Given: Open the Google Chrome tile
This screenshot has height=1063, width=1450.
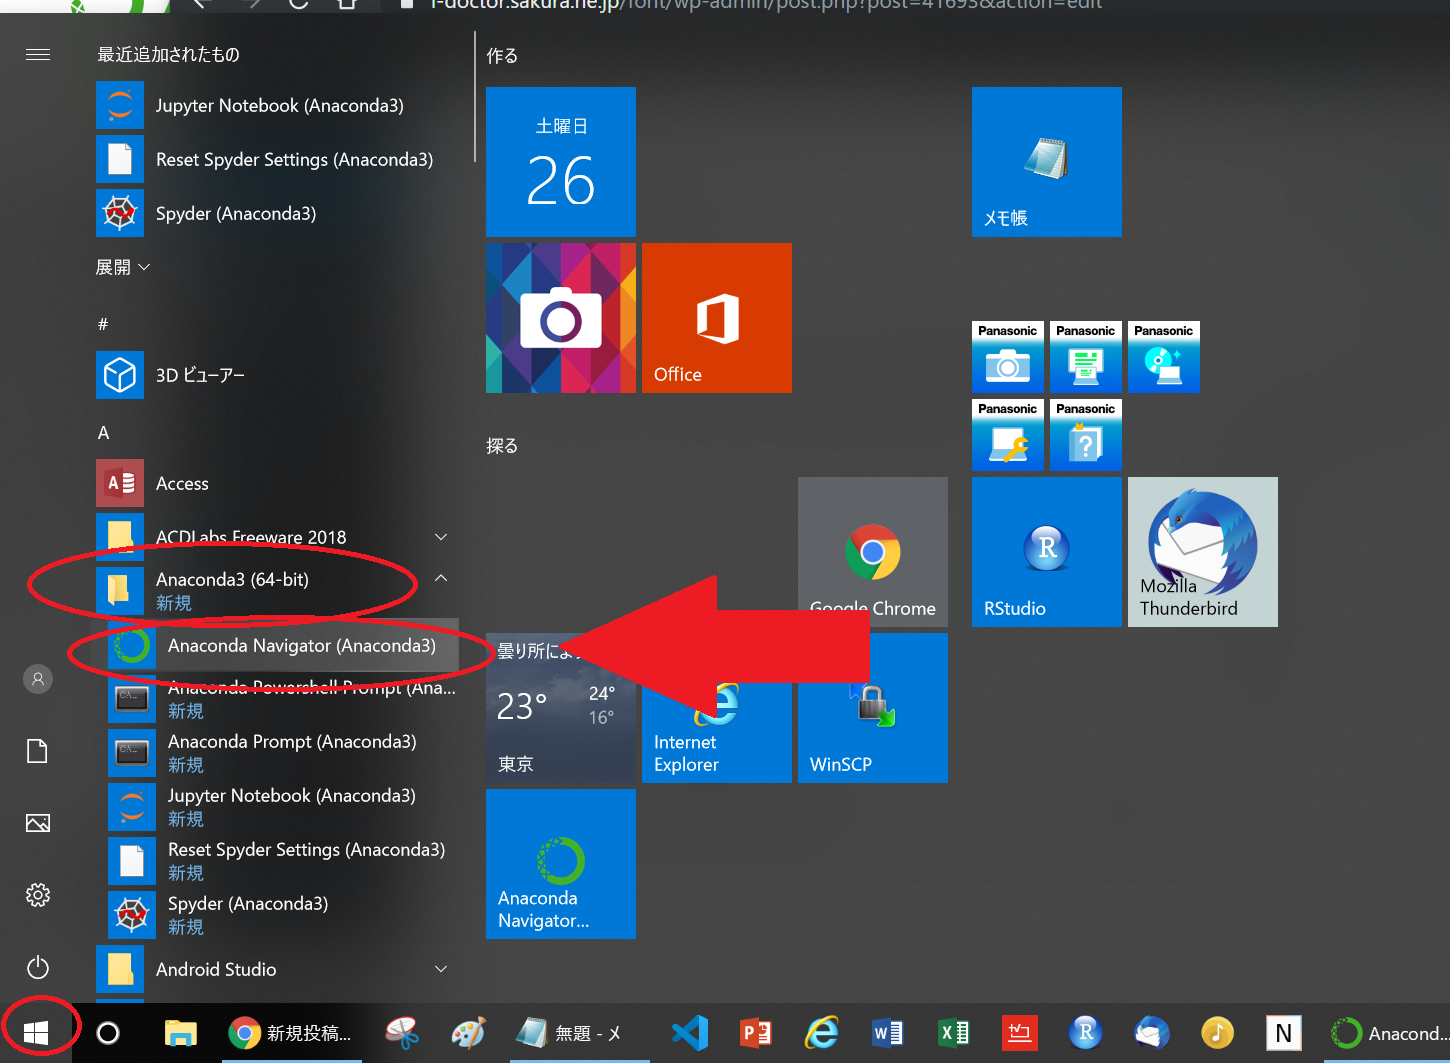Looking at the screenshot, I should [873, 552].
